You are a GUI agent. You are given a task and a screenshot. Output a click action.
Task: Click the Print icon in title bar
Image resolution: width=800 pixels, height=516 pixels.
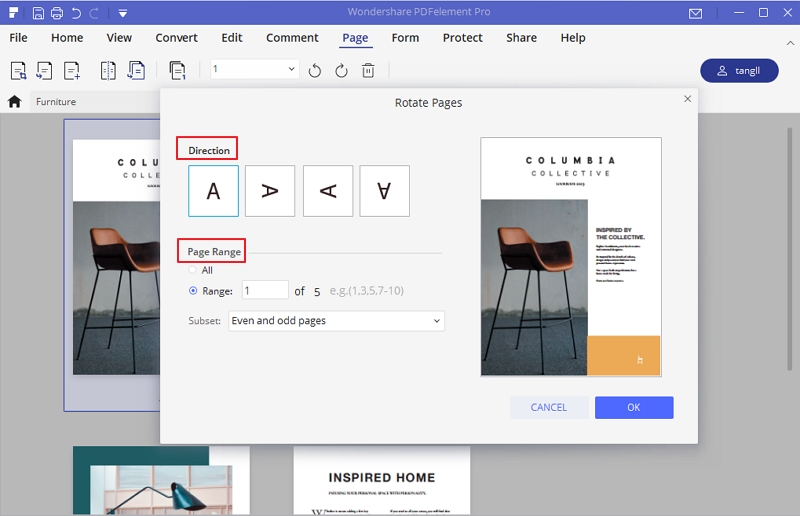[57, 13]
